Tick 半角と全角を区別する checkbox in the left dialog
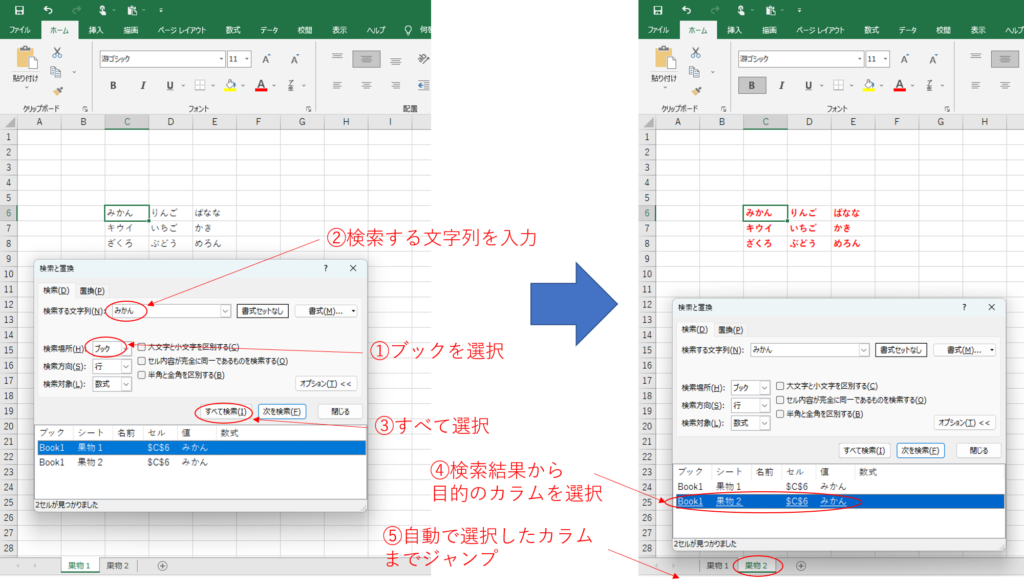1024x585 pixels. [x=142, y=375]
